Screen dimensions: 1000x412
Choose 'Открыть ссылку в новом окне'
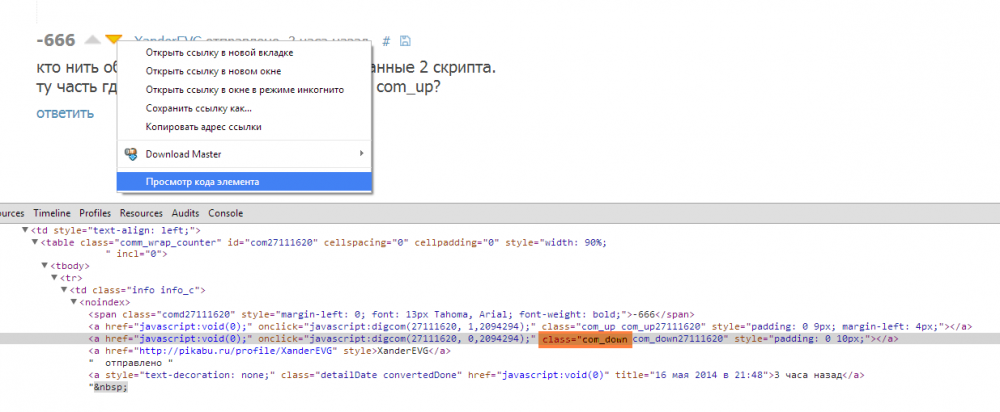(227, 71)
